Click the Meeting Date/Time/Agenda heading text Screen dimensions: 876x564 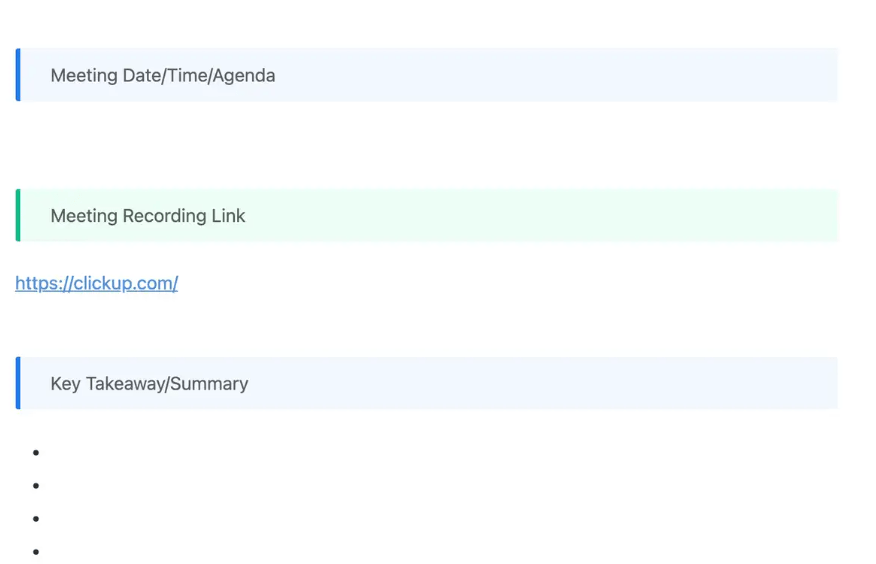[x=163, y=75]
